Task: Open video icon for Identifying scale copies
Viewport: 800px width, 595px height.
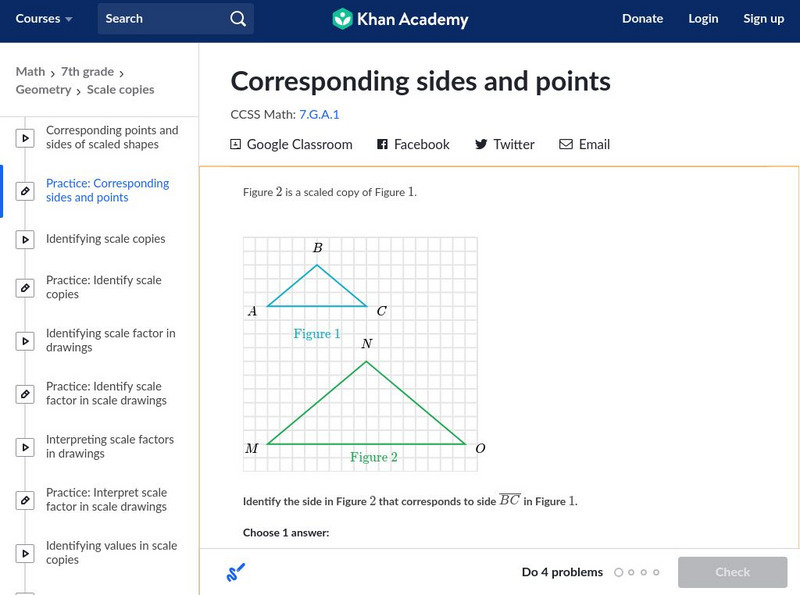Action: 26,239
